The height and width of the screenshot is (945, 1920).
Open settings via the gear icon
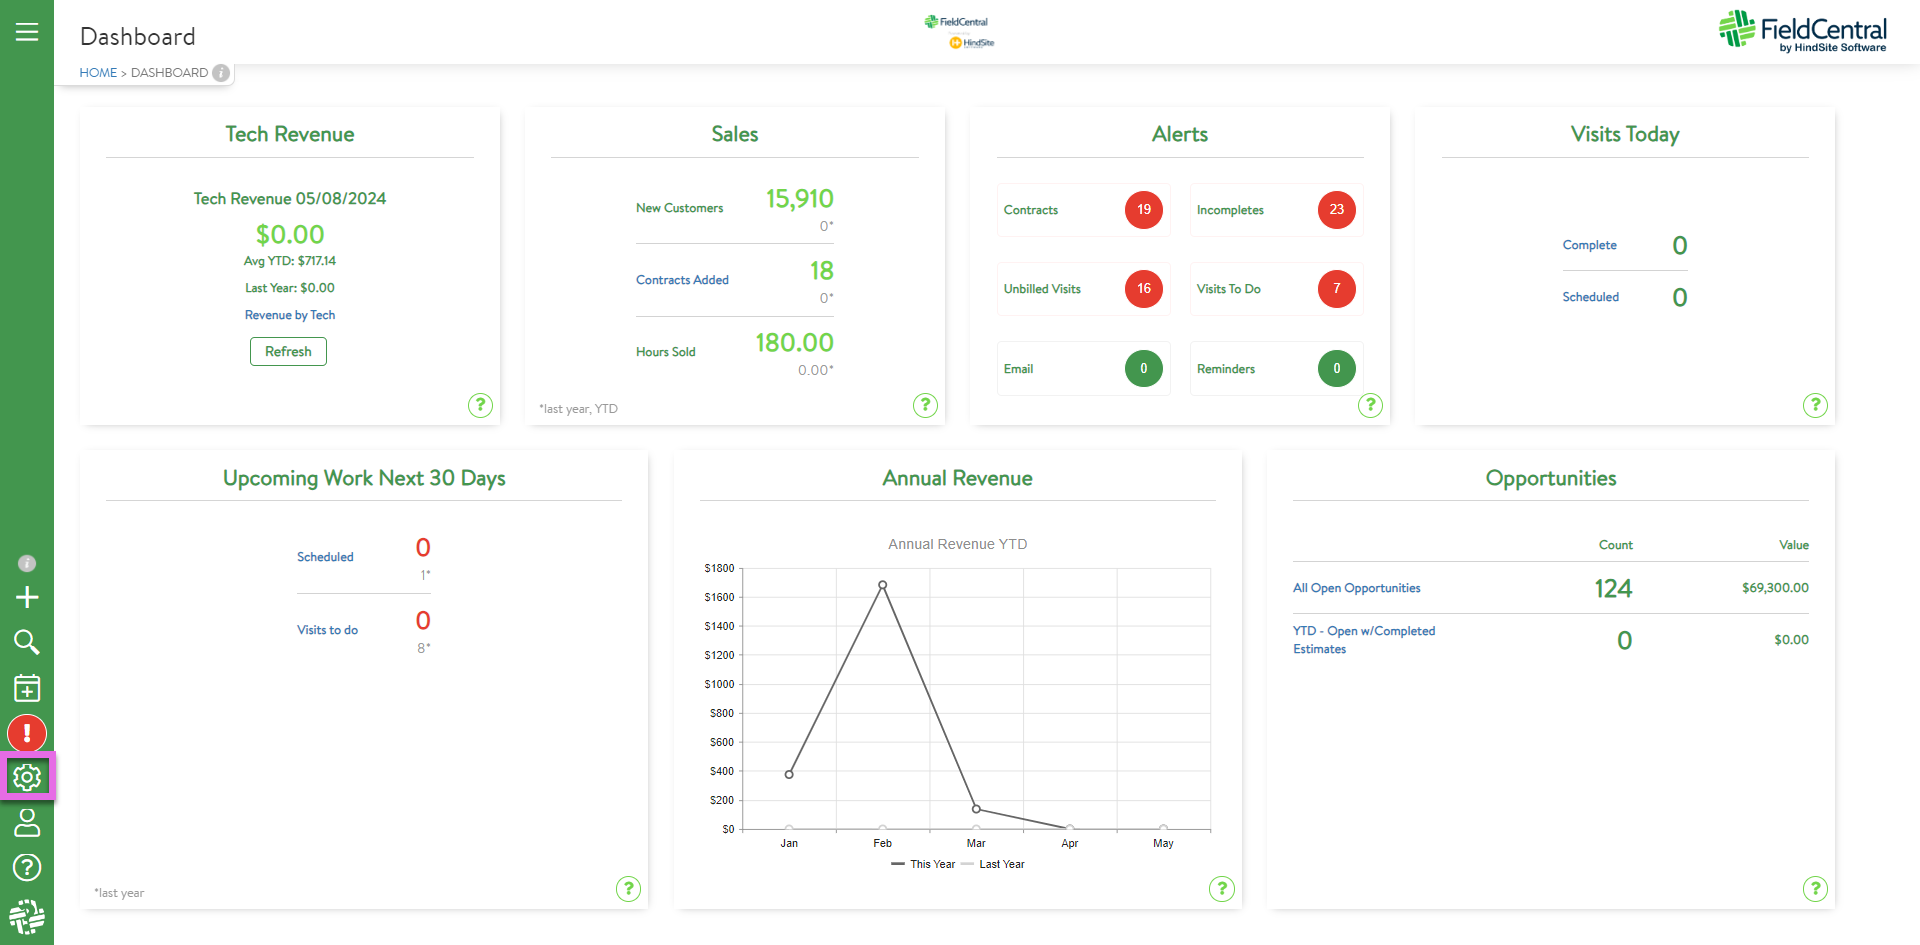click(27, 777)
